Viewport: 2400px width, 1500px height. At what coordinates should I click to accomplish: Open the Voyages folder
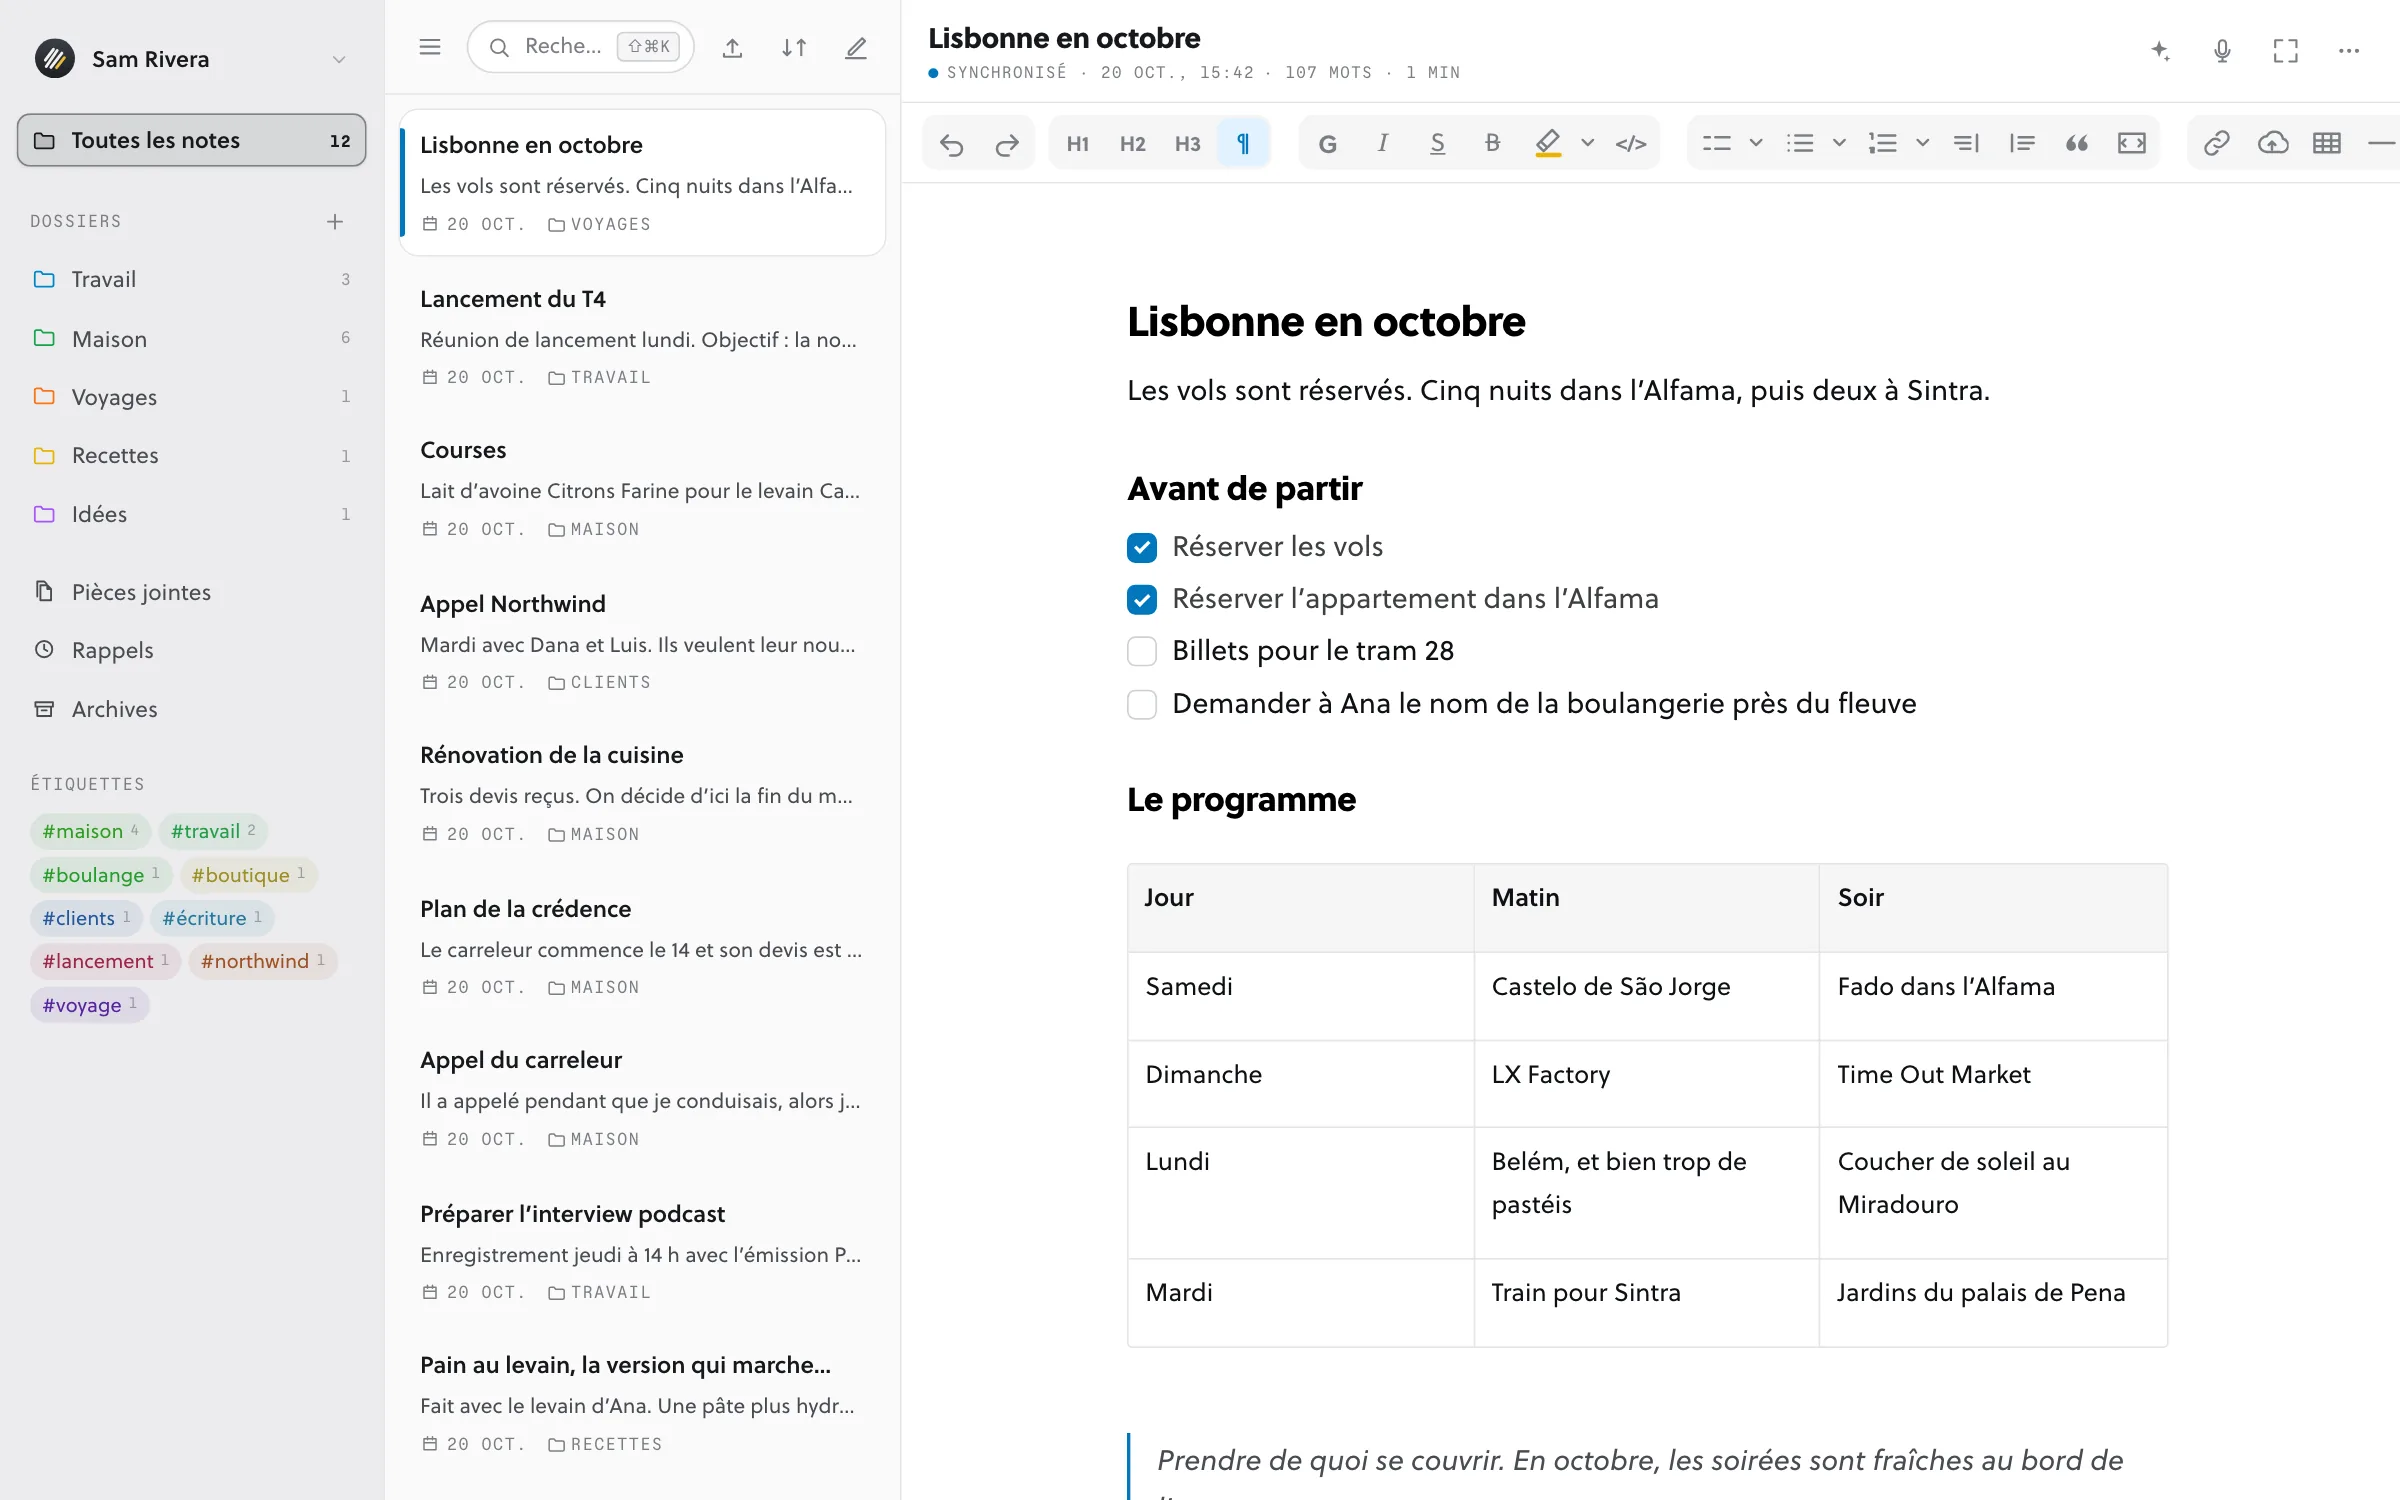coord(192,397)
